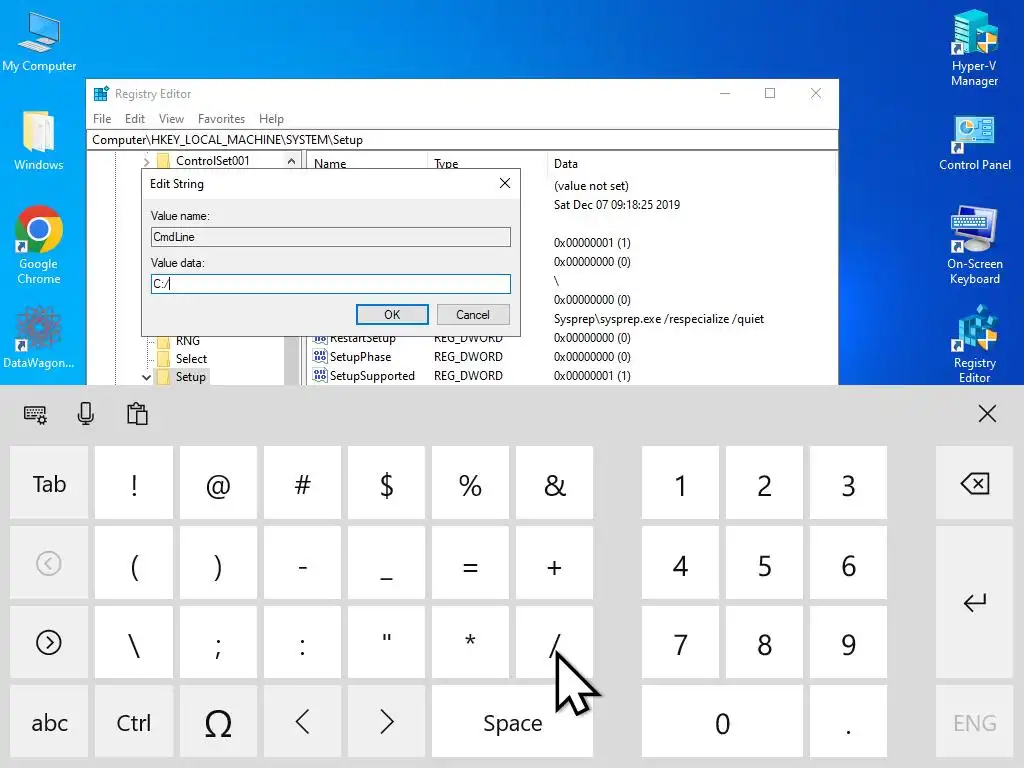Tap the underscore key
This screenshot has height=768, width=1024.
coord(387,563)
